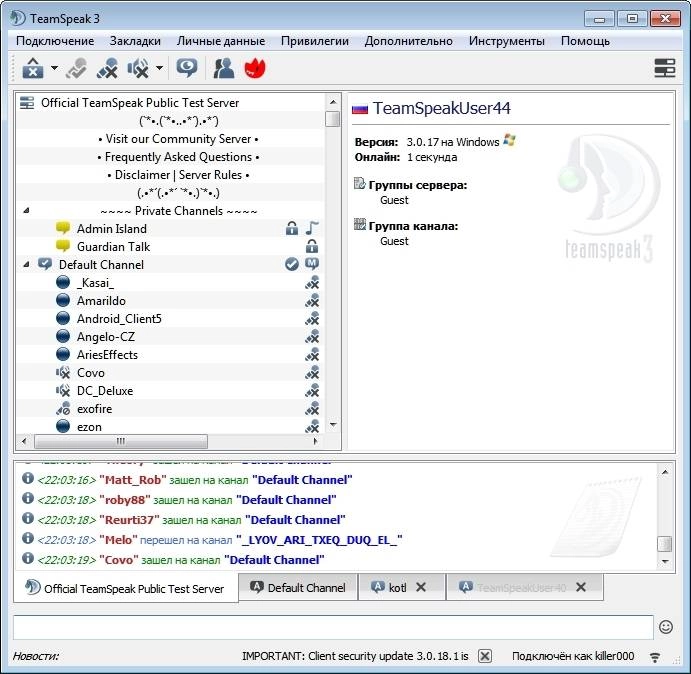Collapse the Private Channels section

(x=26, y=211)
